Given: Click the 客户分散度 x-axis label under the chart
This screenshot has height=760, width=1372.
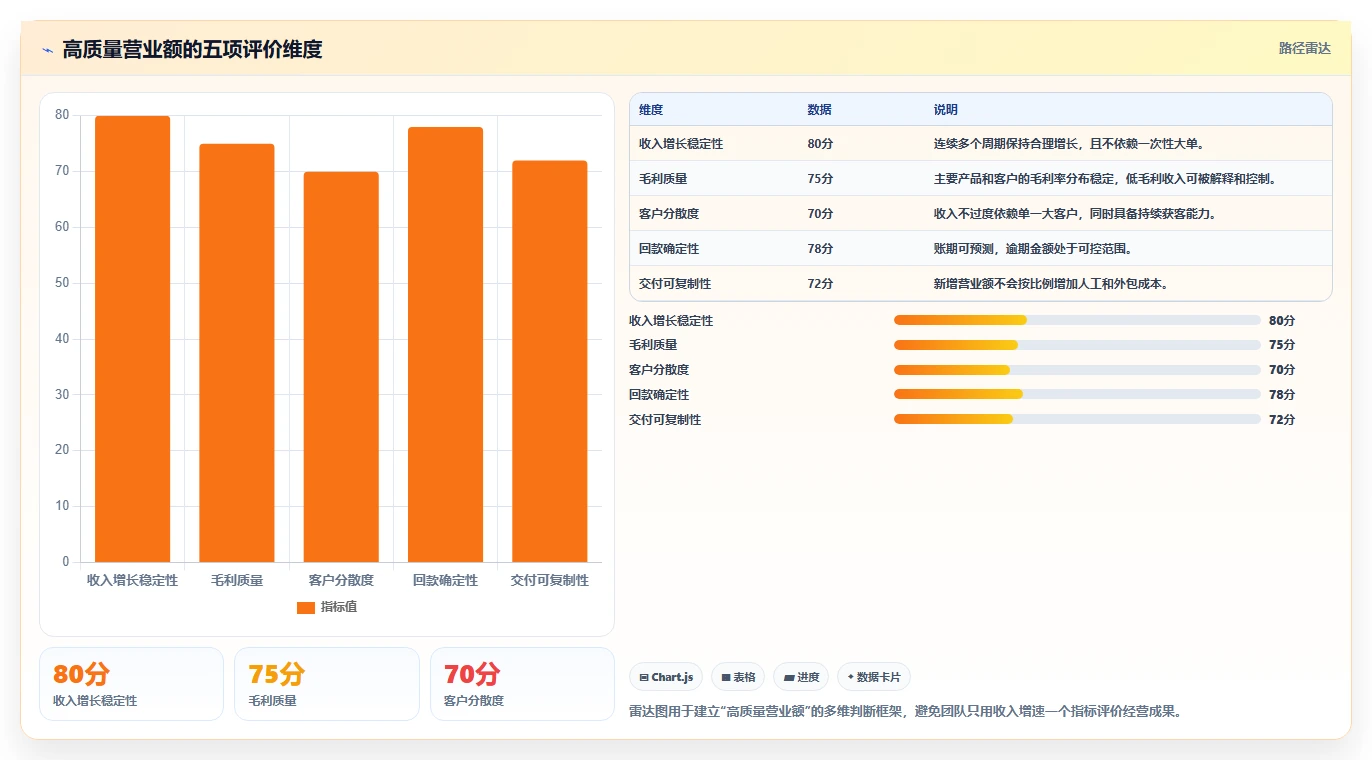Looking at the screenshot, I should point(341,580).
